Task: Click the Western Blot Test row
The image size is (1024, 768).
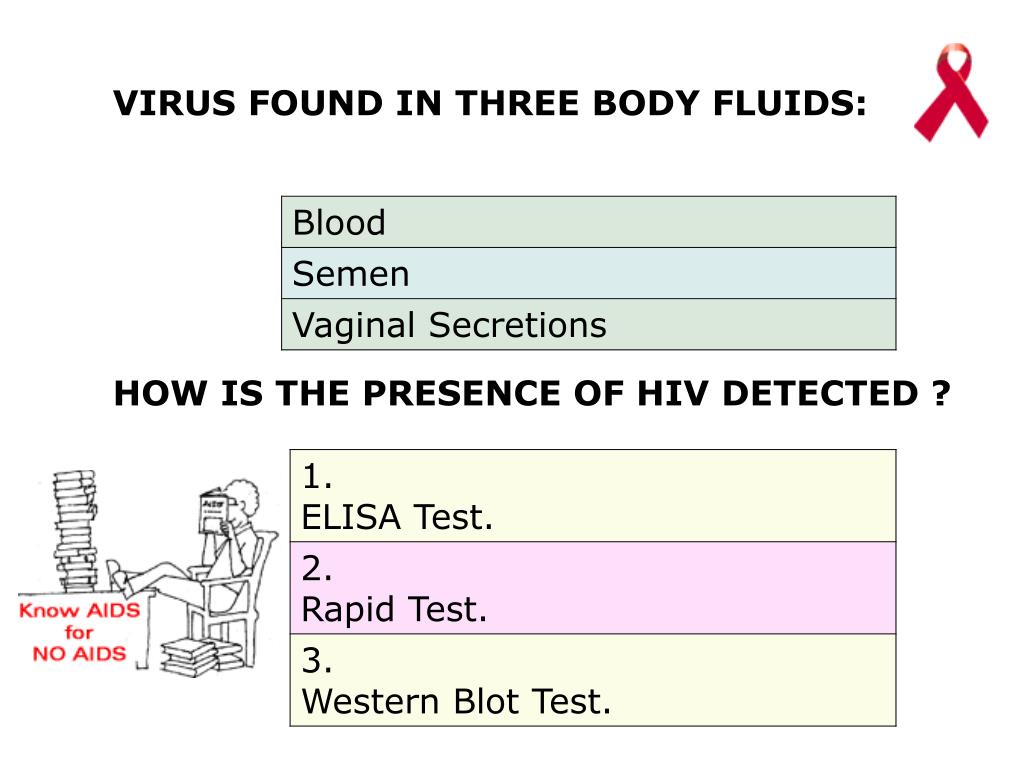Action: pos(593,680)
